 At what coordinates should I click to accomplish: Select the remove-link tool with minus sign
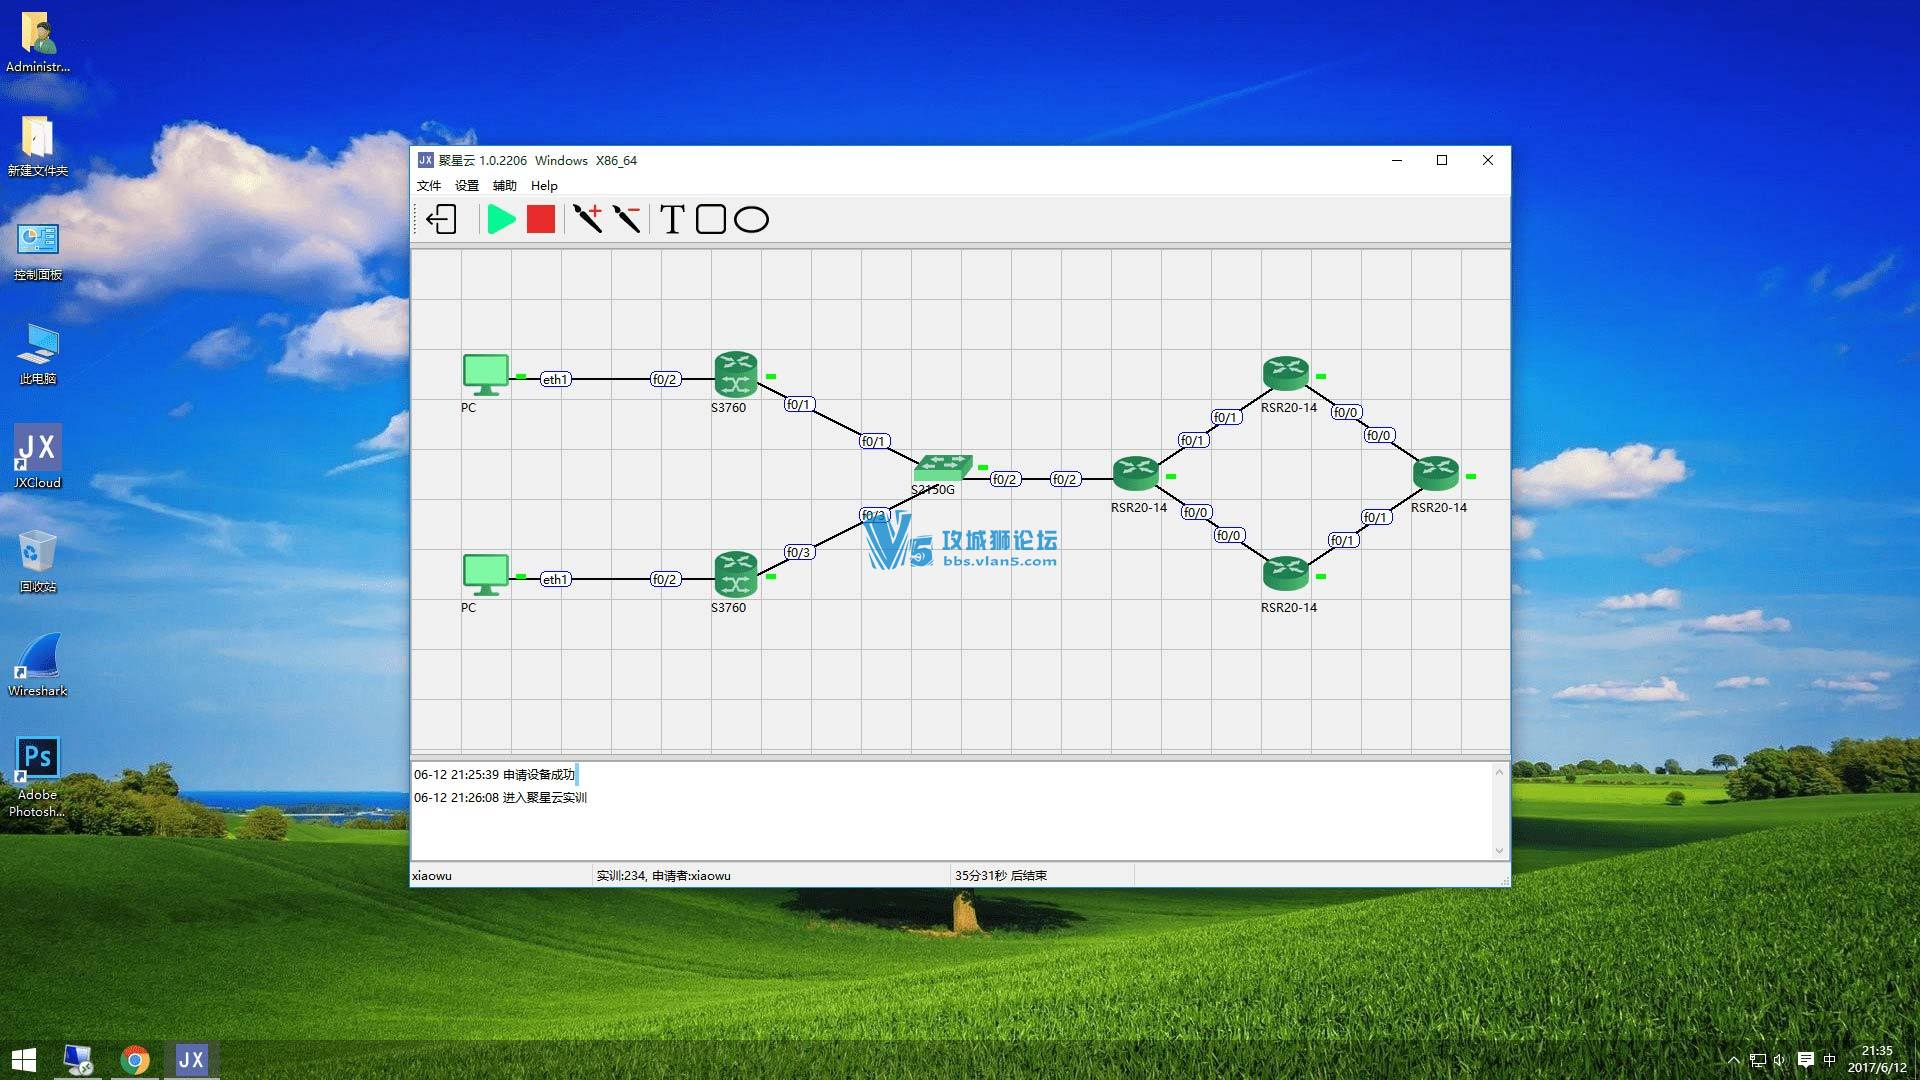627,219
